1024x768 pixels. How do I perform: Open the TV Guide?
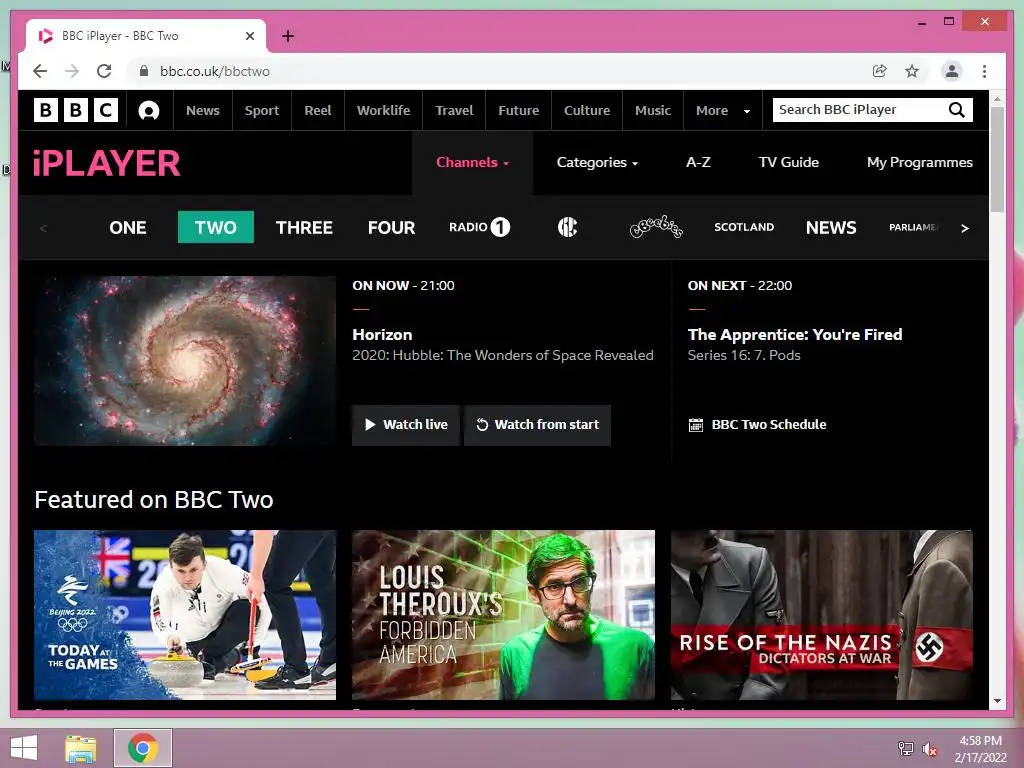(x=788, y=163)
